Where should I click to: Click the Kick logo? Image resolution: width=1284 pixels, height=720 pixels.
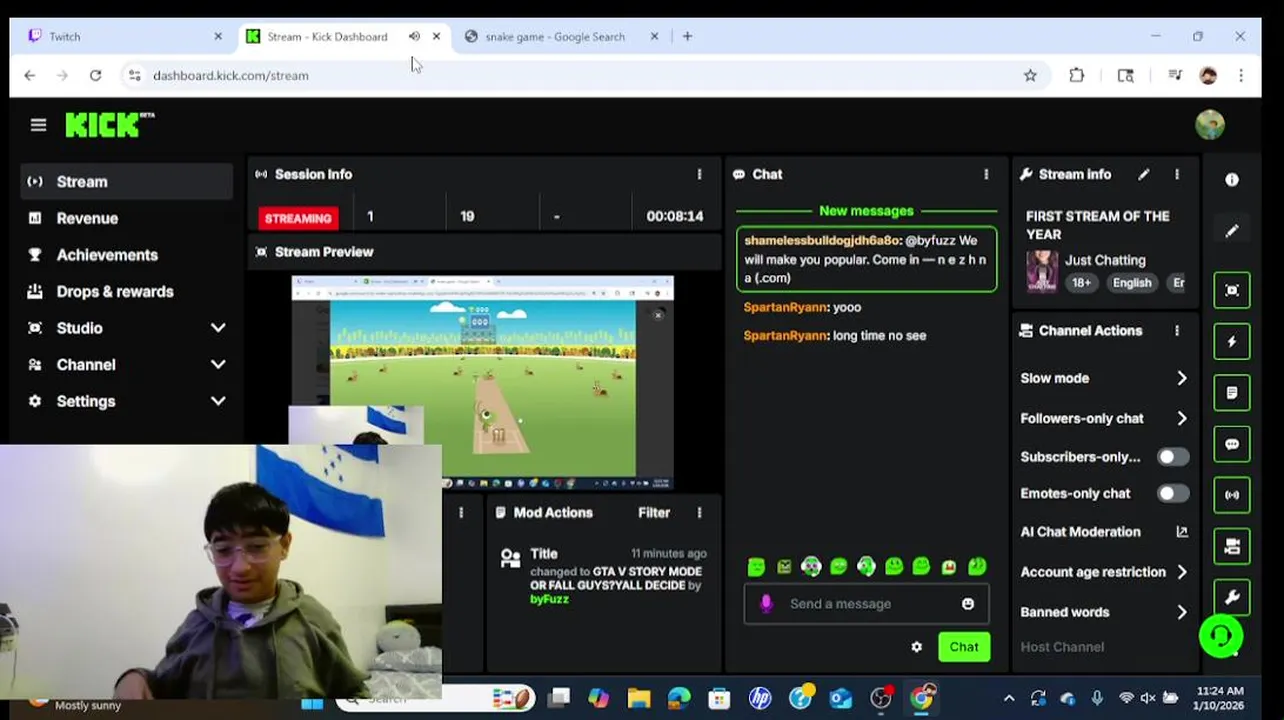click(x=110, y=125)
